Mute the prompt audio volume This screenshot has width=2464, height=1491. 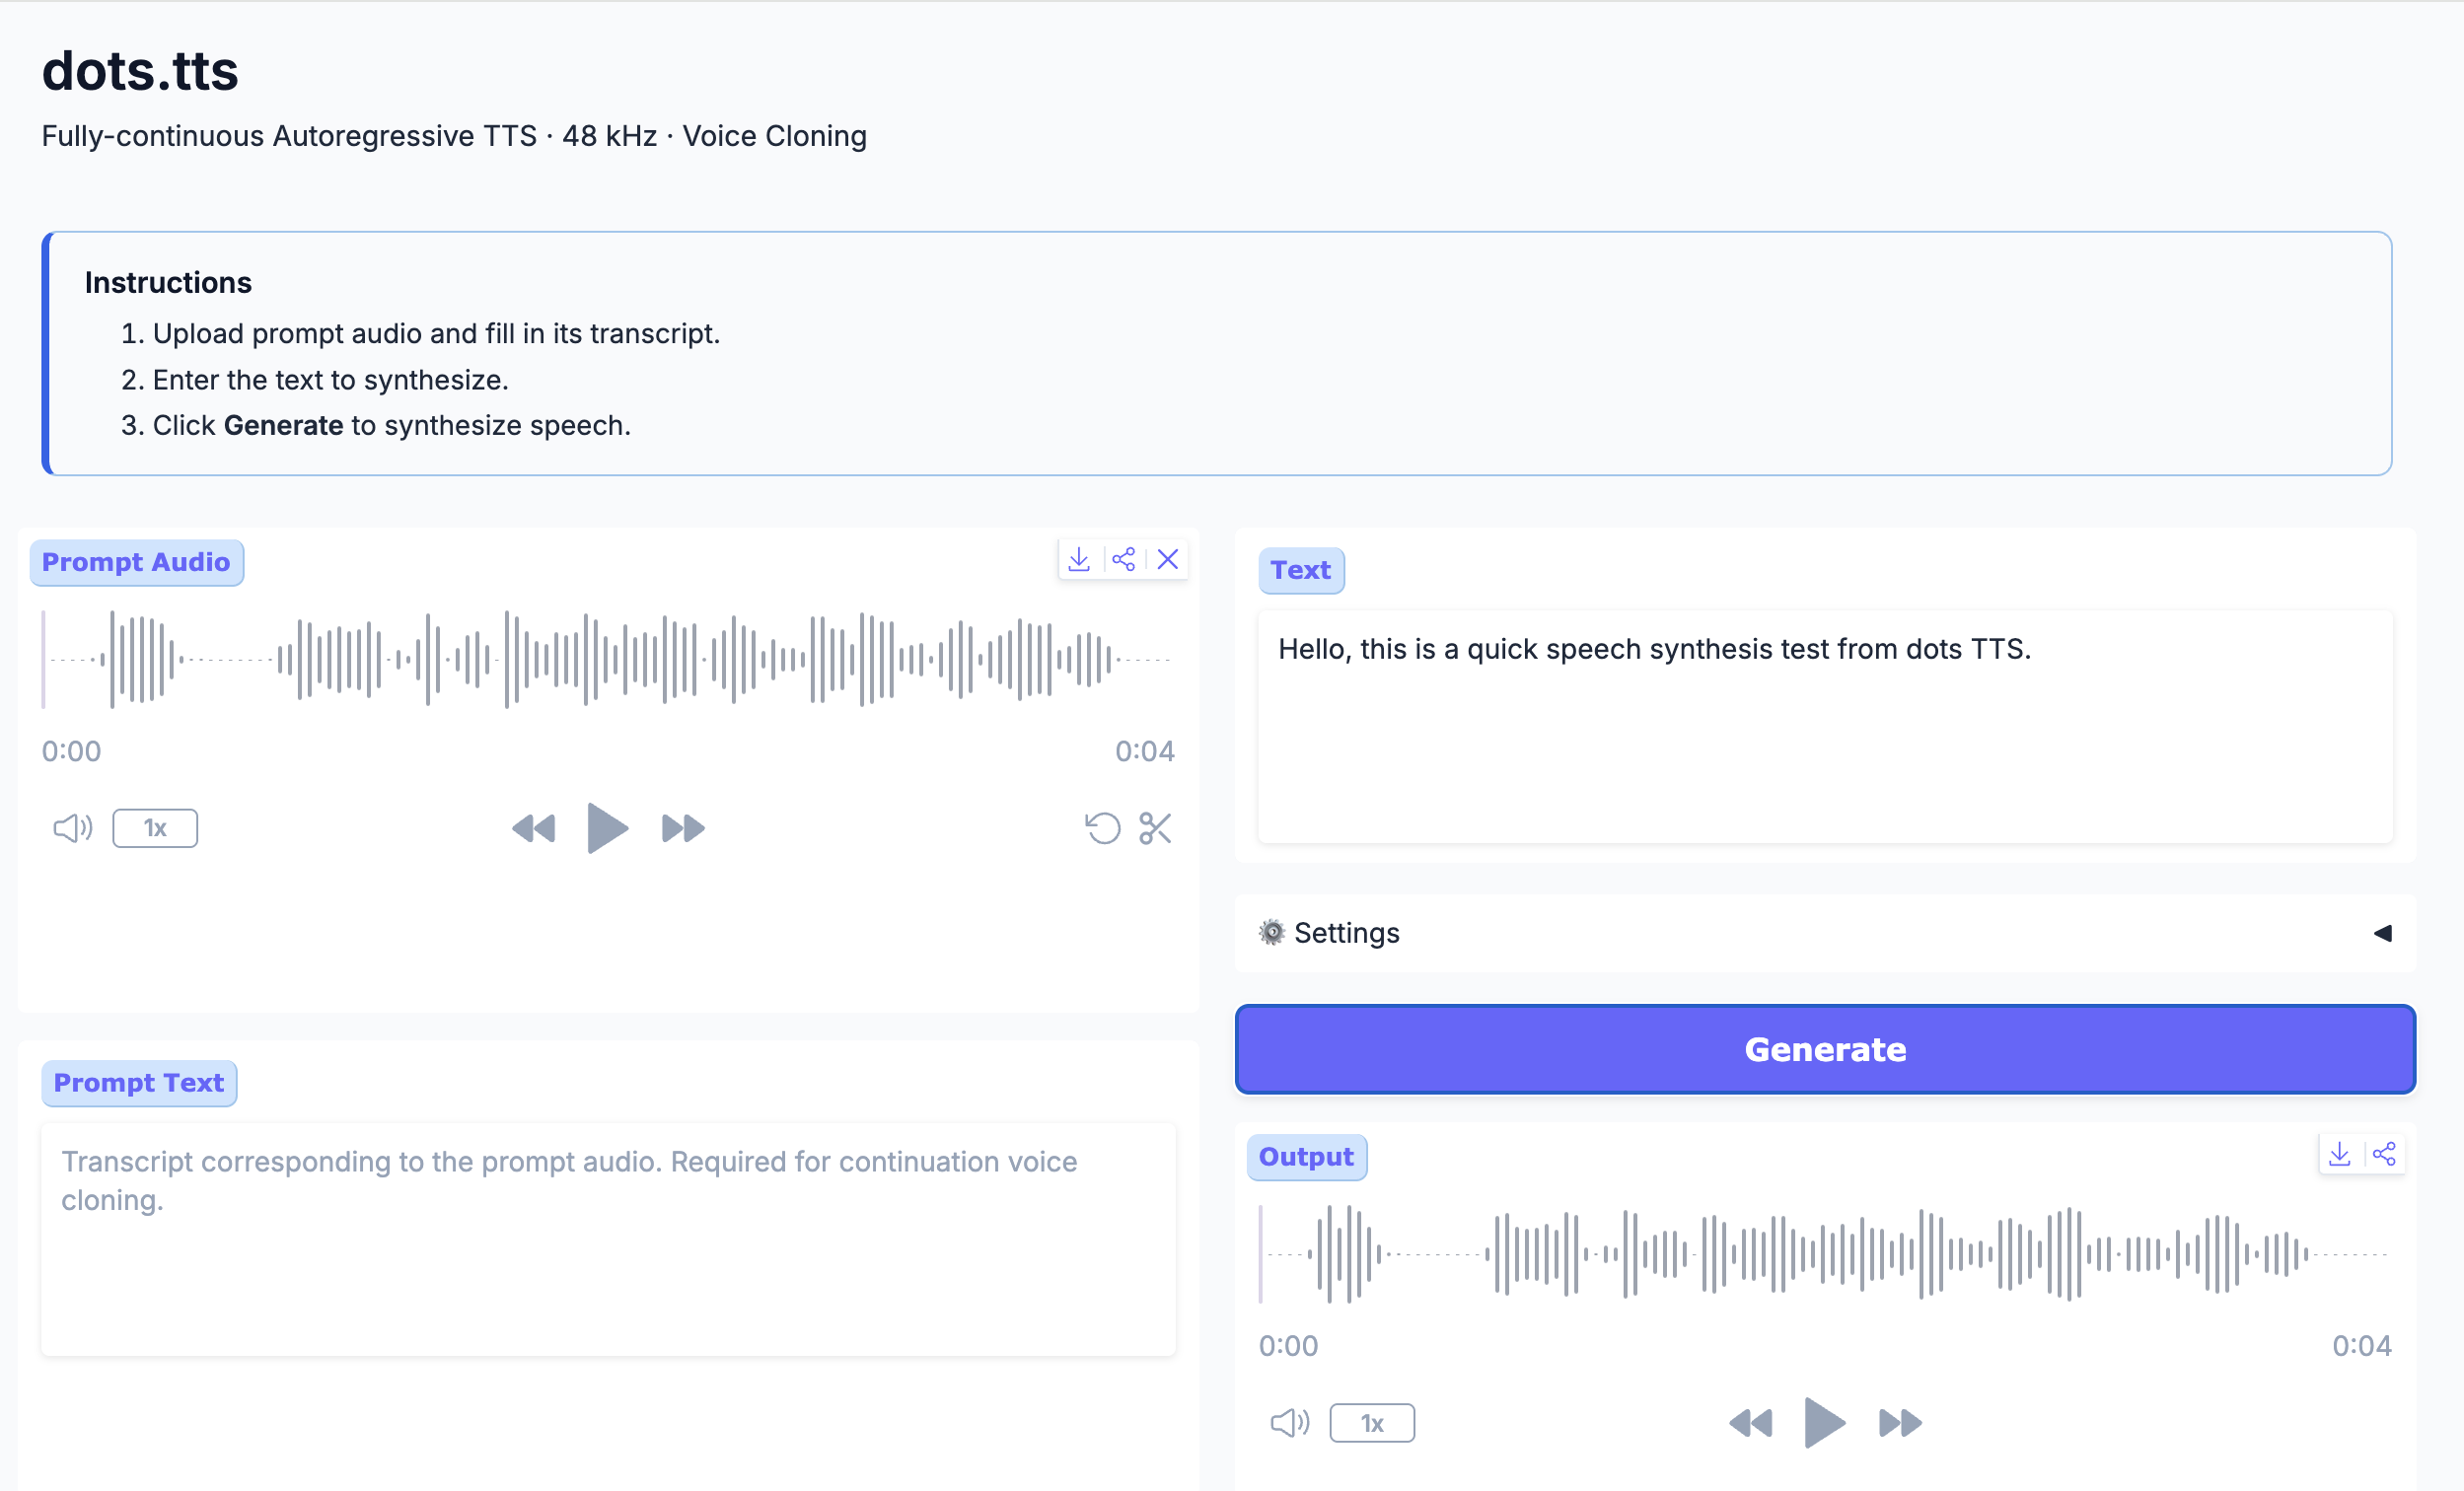pos(72,828)
